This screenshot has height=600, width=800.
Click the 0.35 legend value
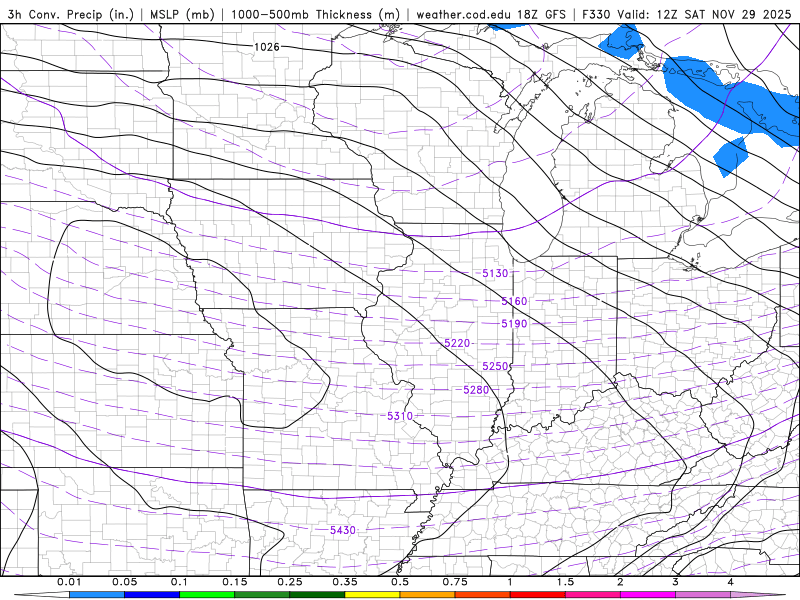coord(345,582)
